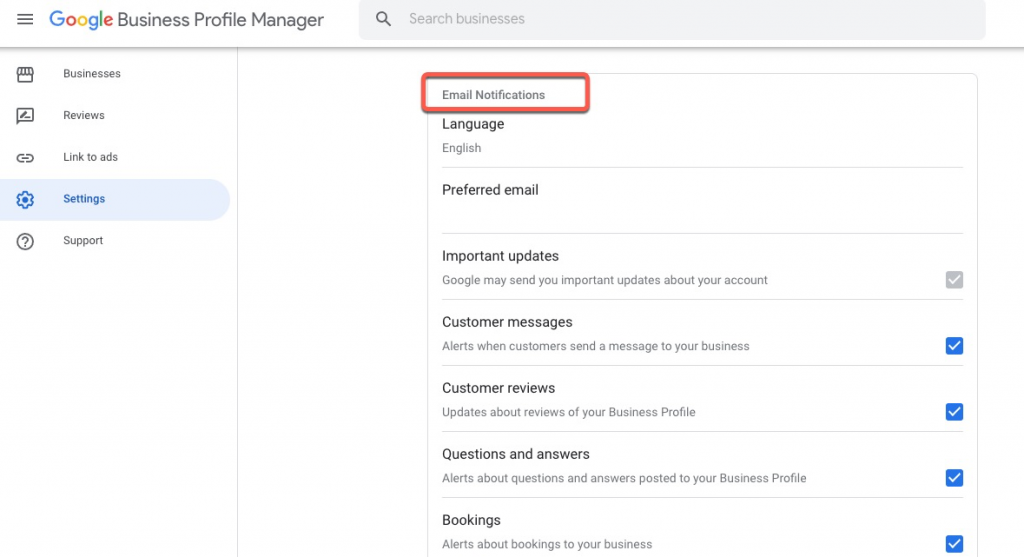Image resolution: width=1024 pixels, height=557 pixels.
Task: Click the Questions and answers label
Action: (515, 454)
